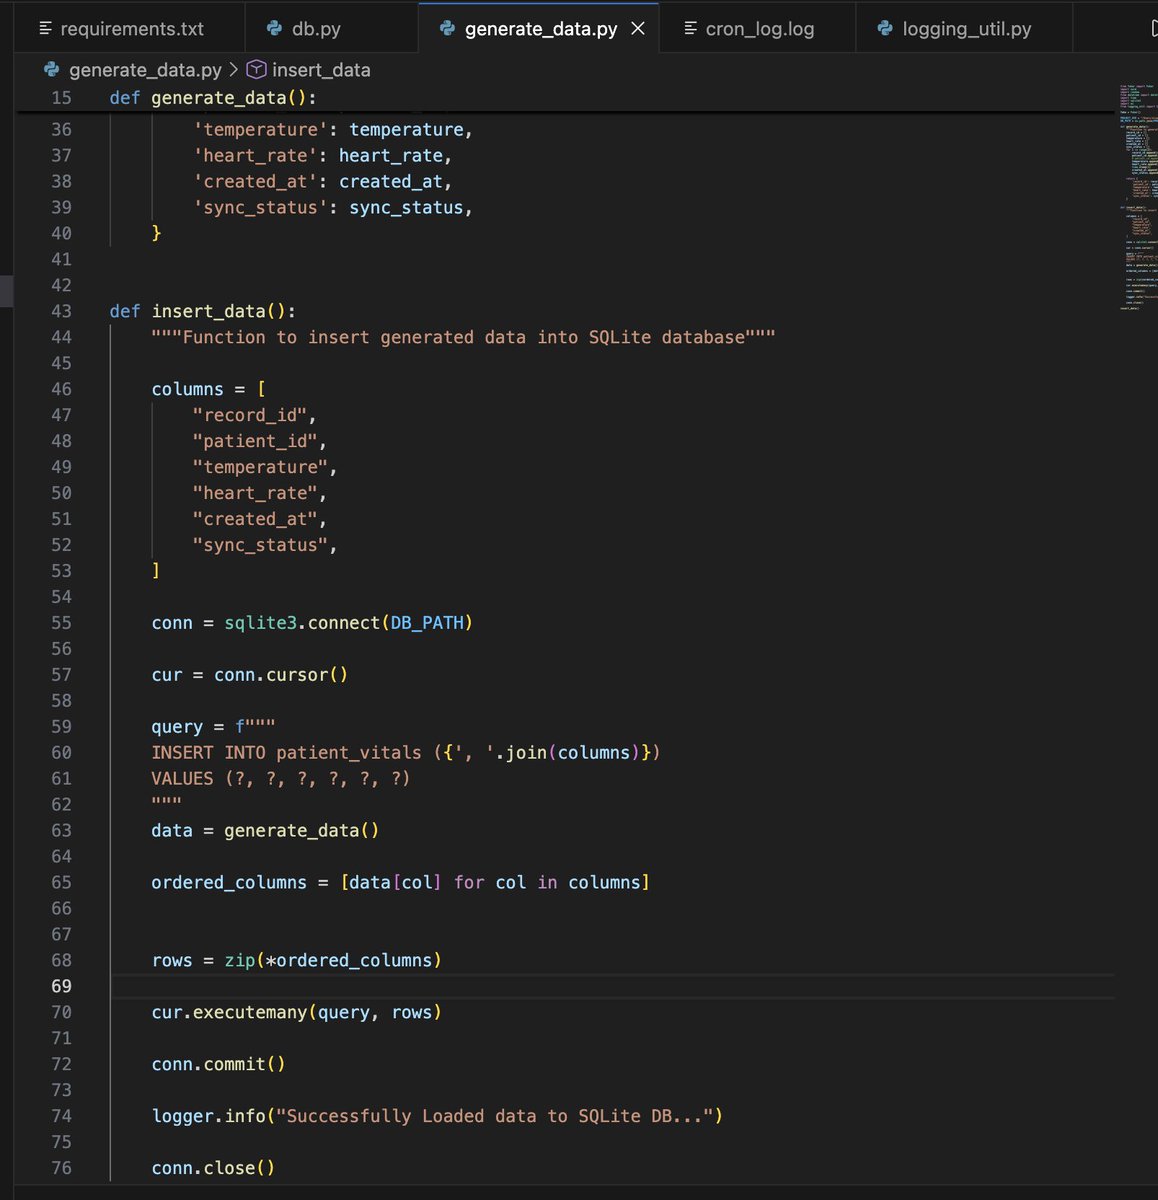Click 'created_at': created_at entry on line 38
This screenshot has height=1200, width=1158.
pyautogui.click(x=322, y=182)
